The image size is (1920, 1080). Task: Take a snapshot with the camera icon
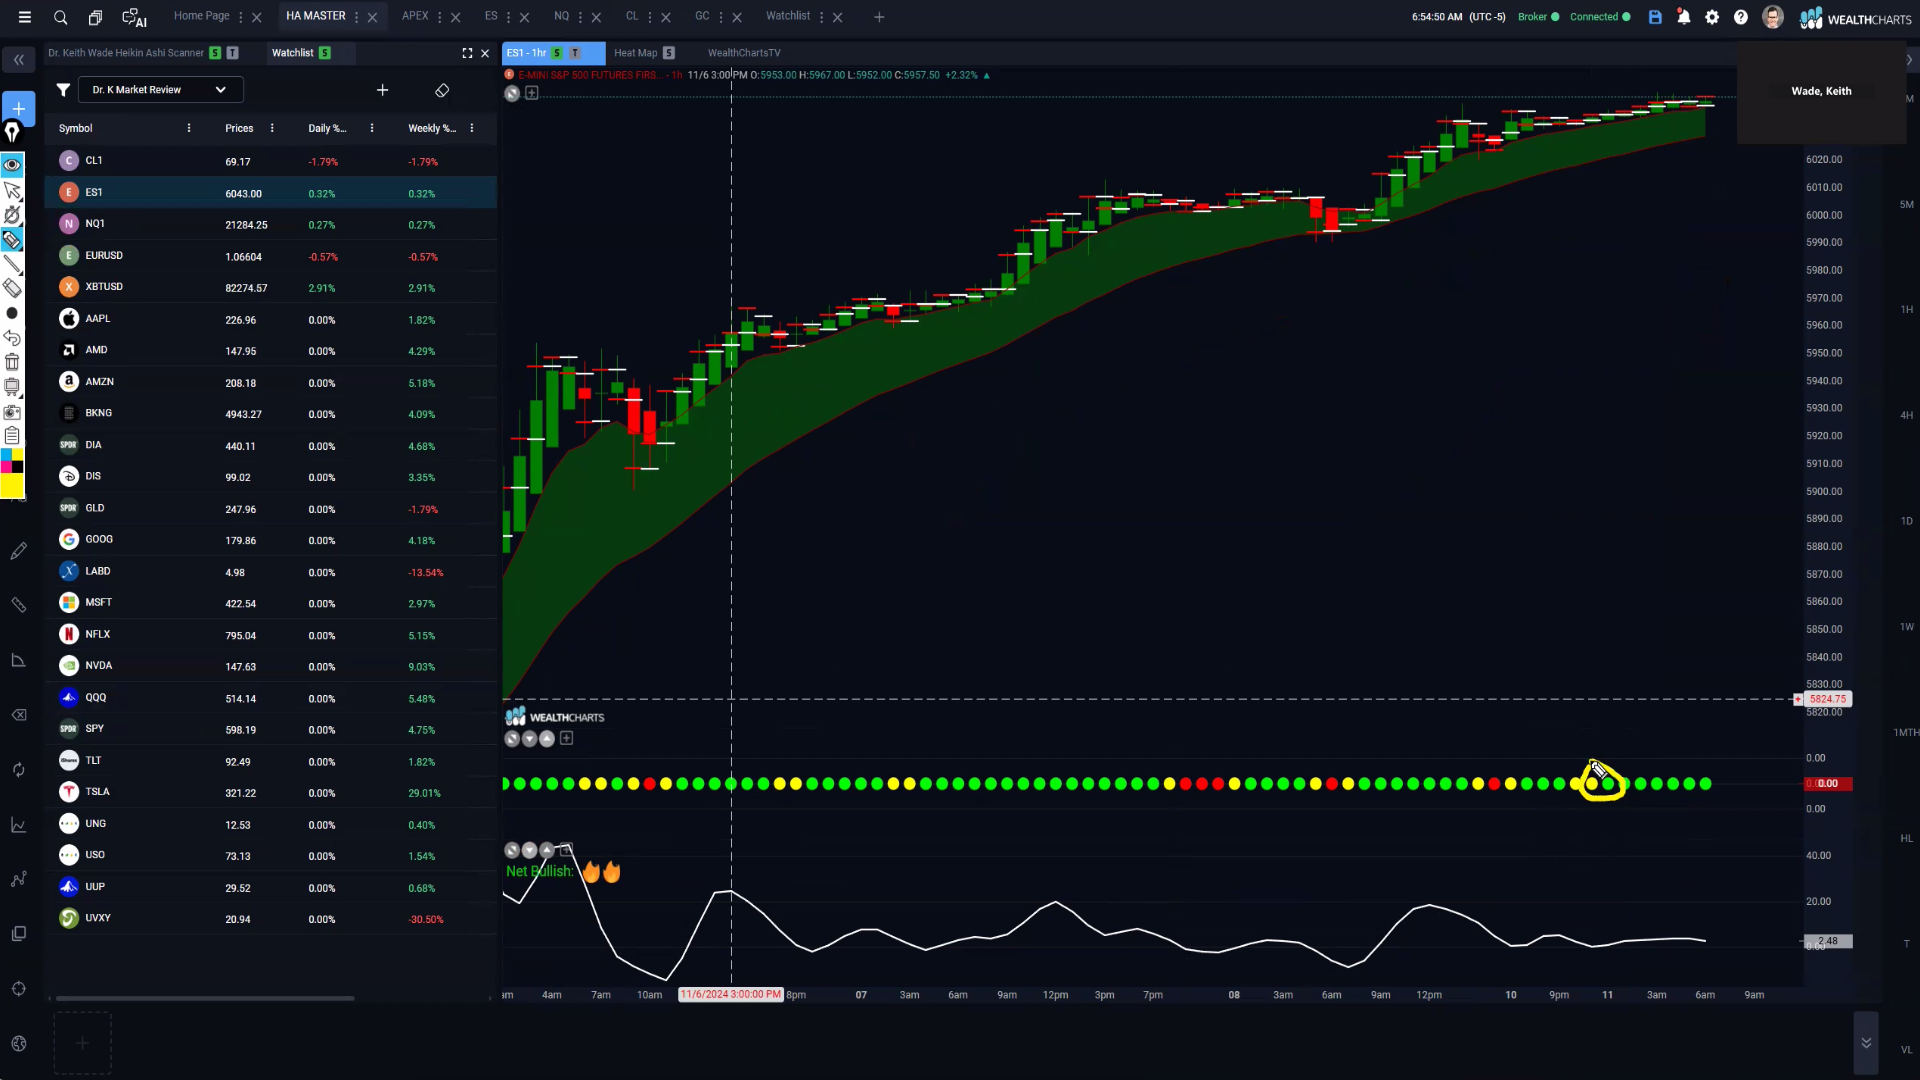pyautogui.click(x=12, y=412)
